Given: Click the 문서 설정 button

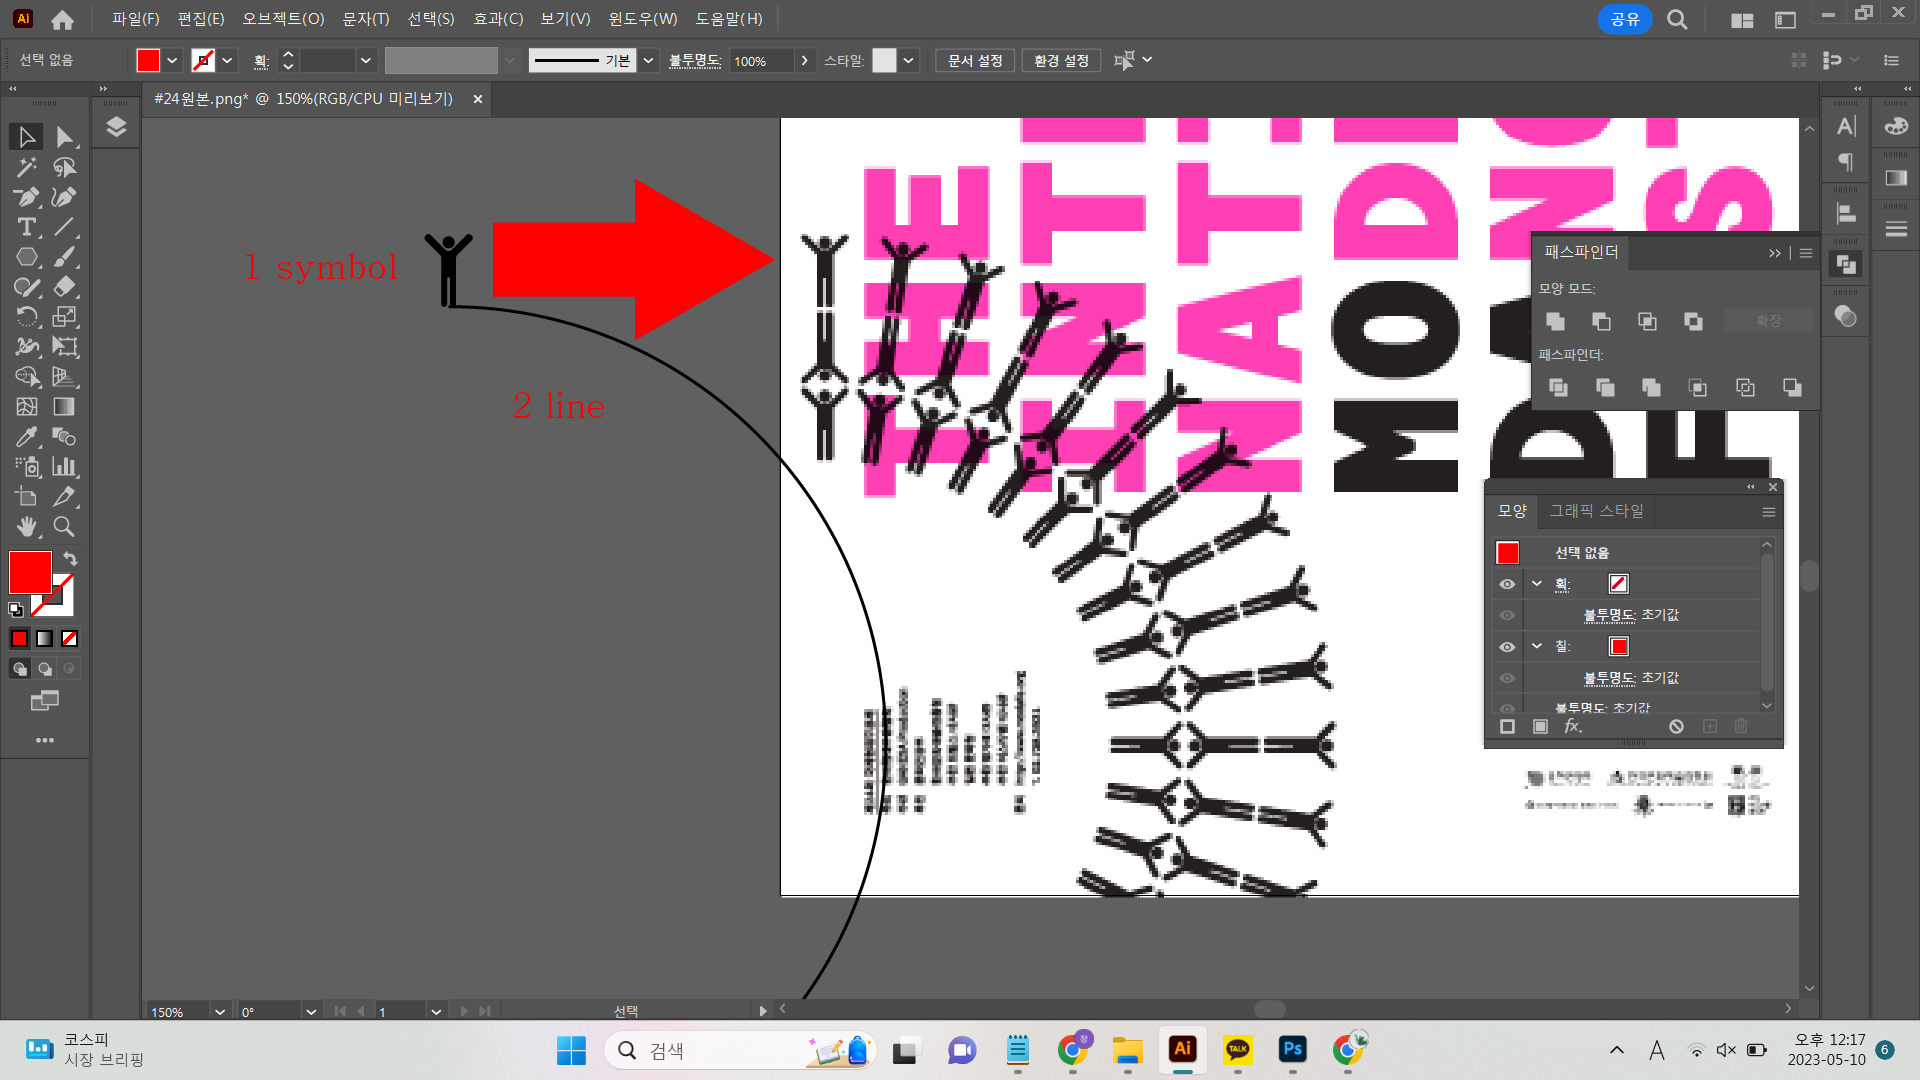Looking at the screenshot, I should coord(973,60).
